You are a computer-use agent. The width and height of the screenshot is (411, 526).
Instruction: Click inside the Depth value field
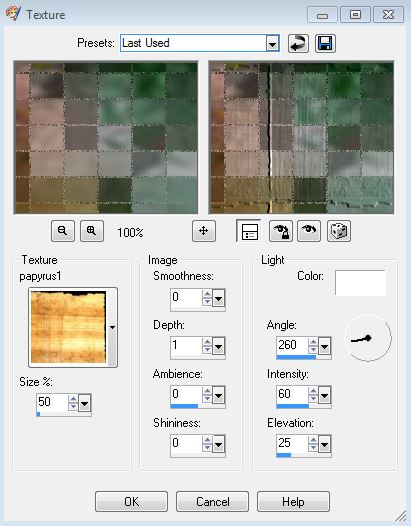[x=186, y=346]
